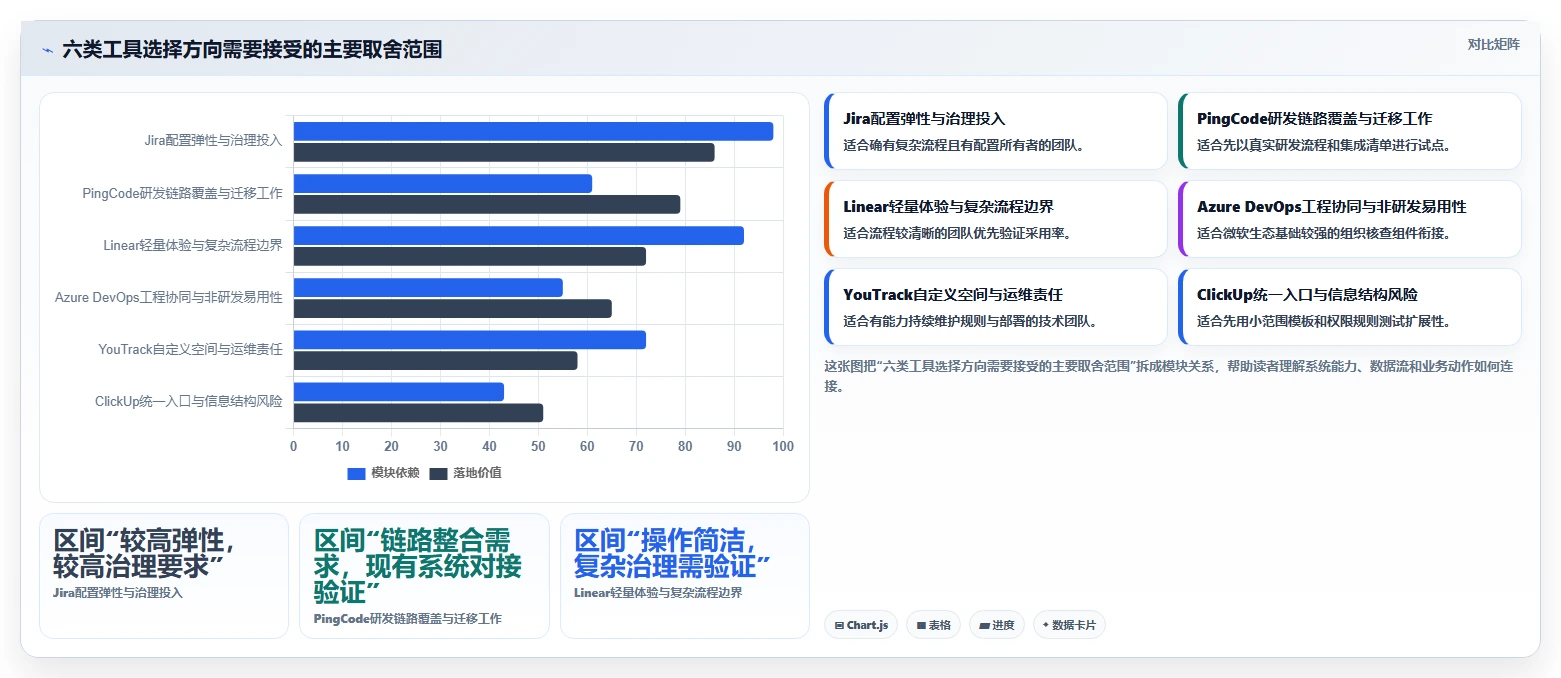Toggle the 模块依赖 legend item
Viewport: 1561px width, 678px height.
383,473
